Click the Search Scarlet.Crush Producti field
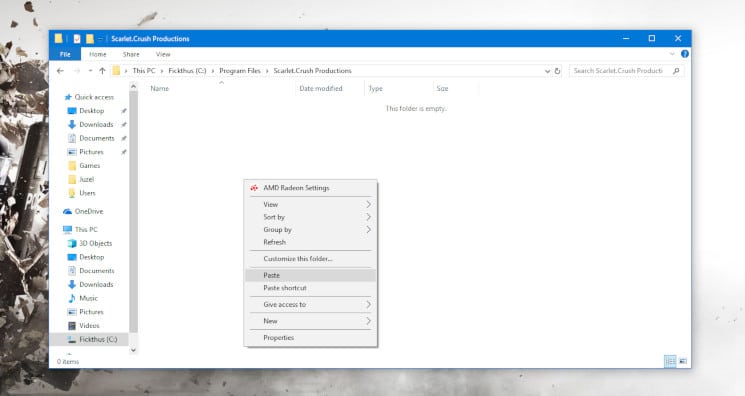 point(626,71)
